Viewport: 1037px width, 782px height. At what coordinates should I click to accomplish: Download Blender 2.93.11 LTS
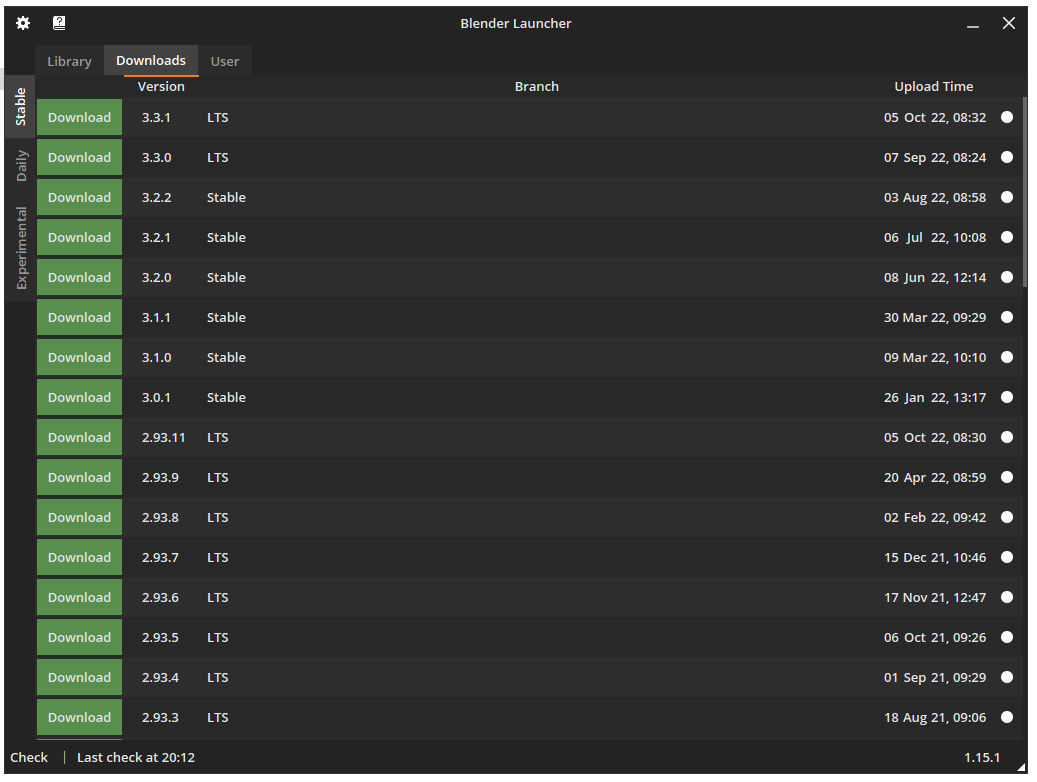(79, 438)
